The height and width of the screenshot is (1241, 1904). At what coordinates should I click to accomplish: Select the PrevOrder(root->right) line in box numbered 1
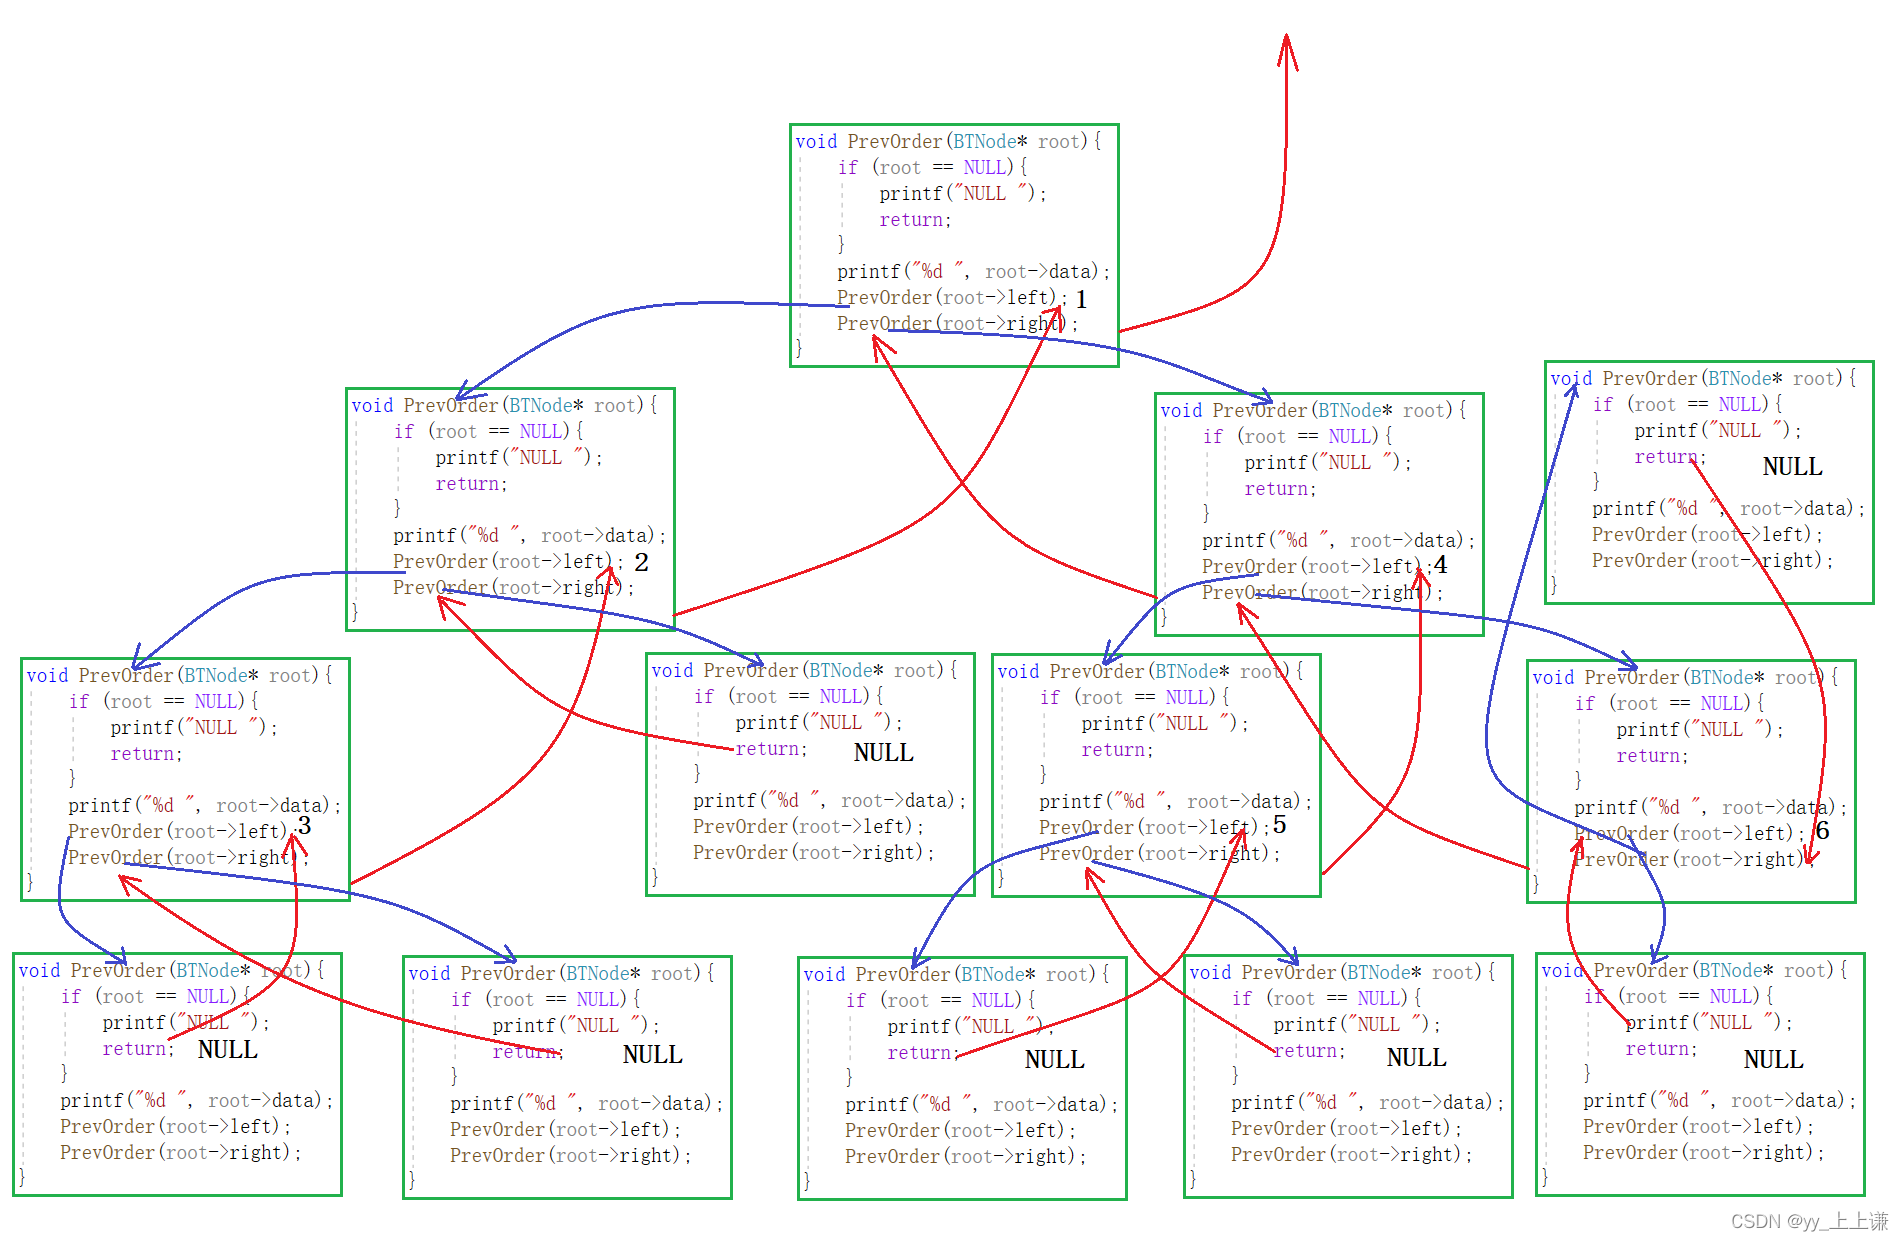click(958, 324)
